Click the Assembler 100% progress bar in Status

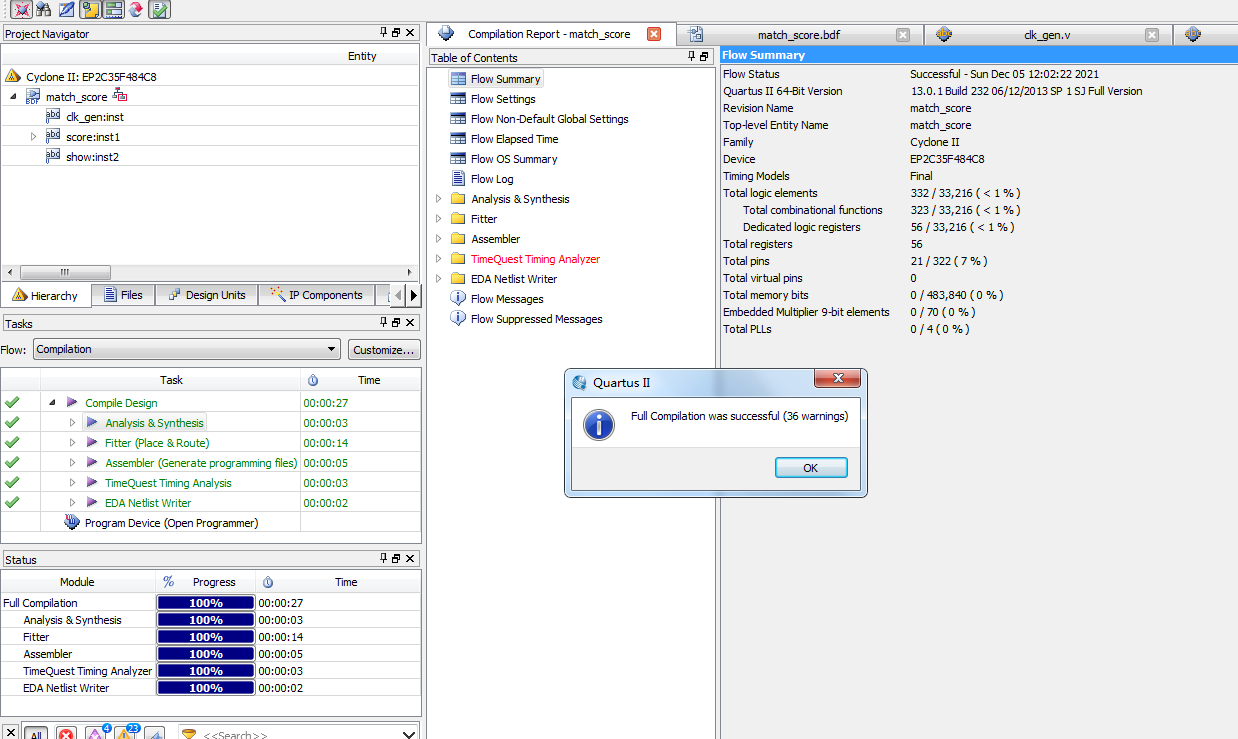coord(206,654)
